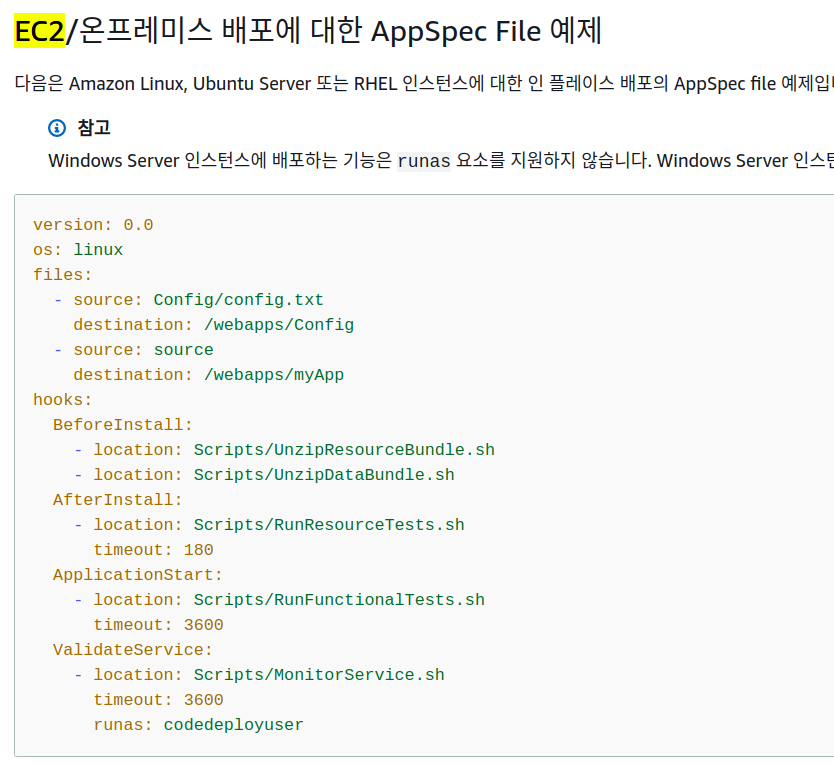Image resolution: width=834 pixels, height=765 pixels.
Task: Click the highlighted EC2 in the heading
Action: pos(39,31)
